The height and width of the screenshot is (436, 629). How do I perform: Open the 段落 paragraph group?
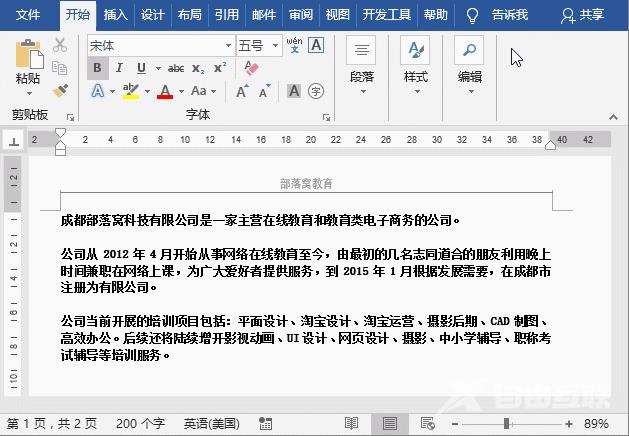[361, 65]
